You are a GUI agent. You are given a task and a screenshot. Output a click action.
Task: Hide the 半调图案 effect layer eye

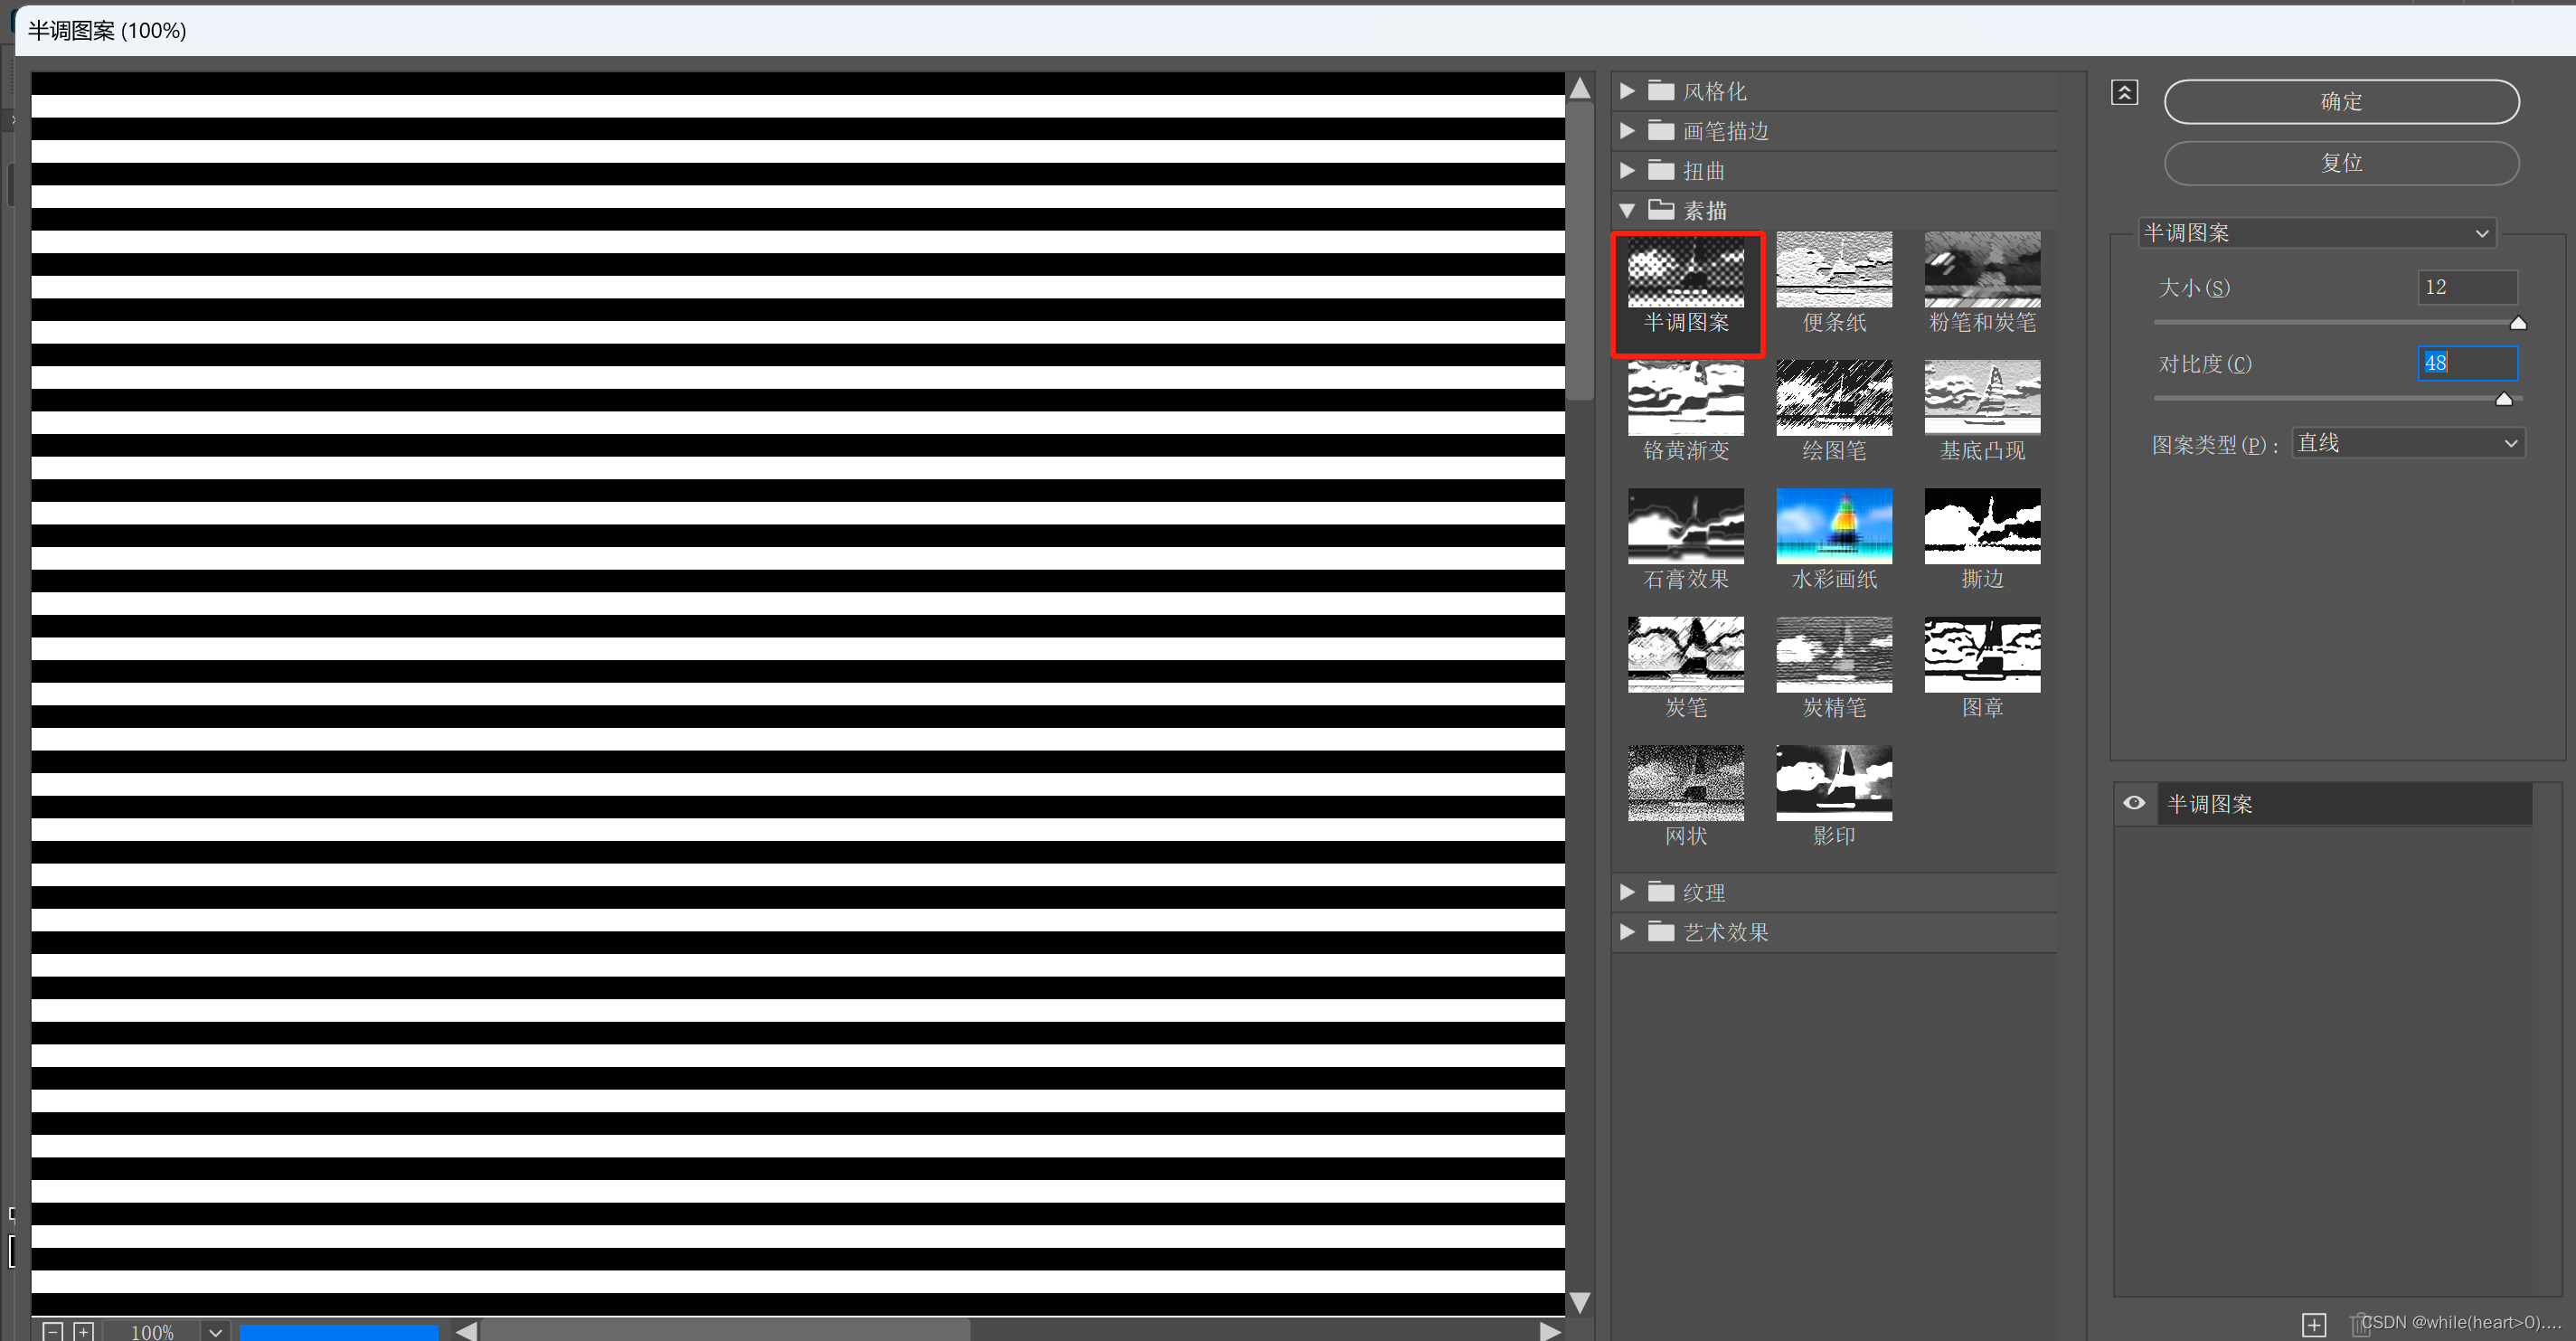[x=2134, y=803]
